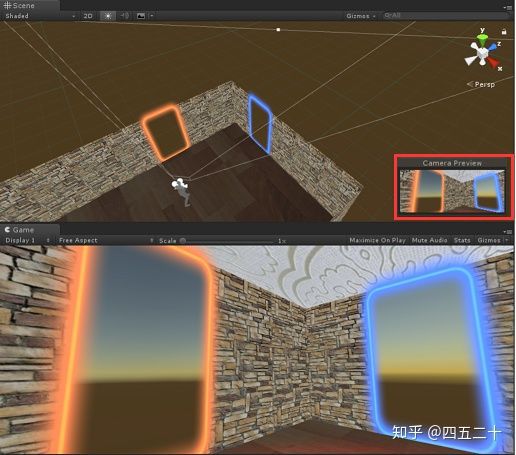
Task: Click the Game view Scale slider
Action: [x=227, y=241]
